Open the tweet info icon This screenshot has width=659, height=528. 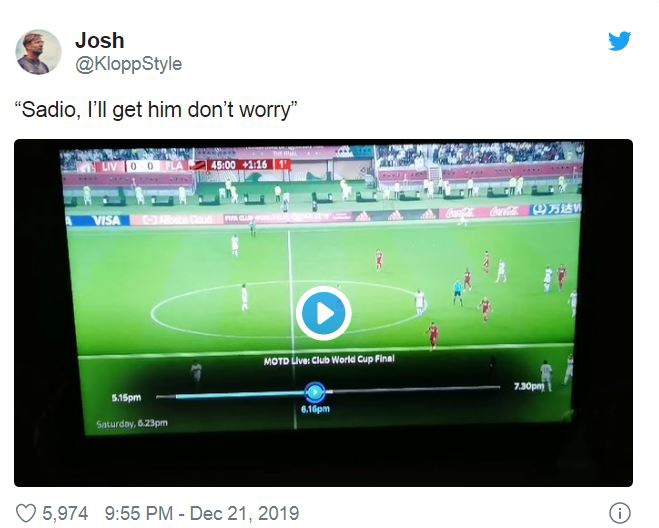[619, 513]
